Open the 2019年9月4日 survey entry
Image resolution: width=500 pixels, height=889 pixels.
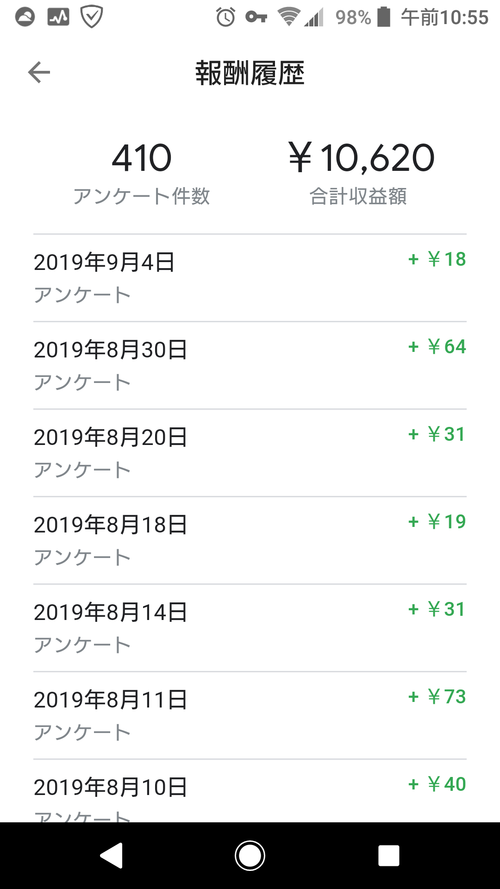point(250,278)
